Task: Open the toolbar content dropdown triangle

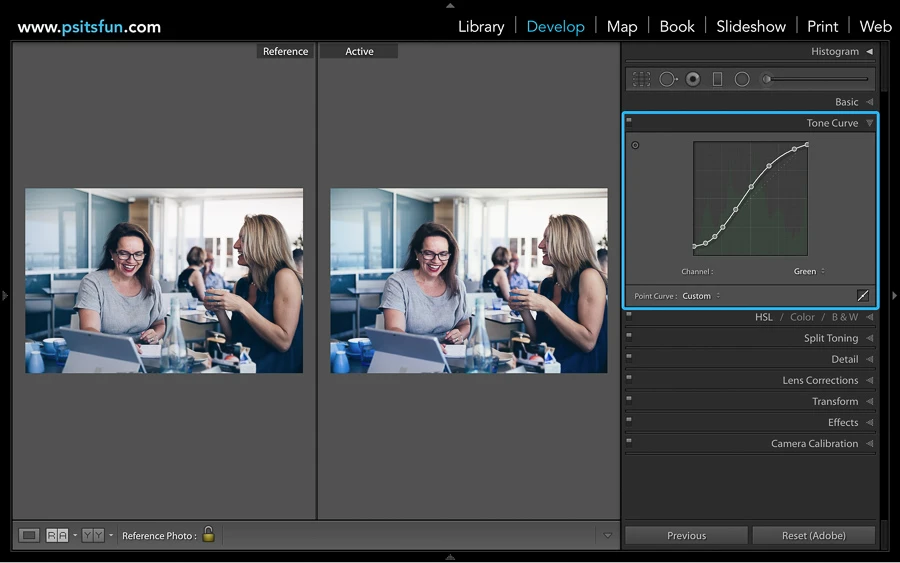Action: [607, 535]
